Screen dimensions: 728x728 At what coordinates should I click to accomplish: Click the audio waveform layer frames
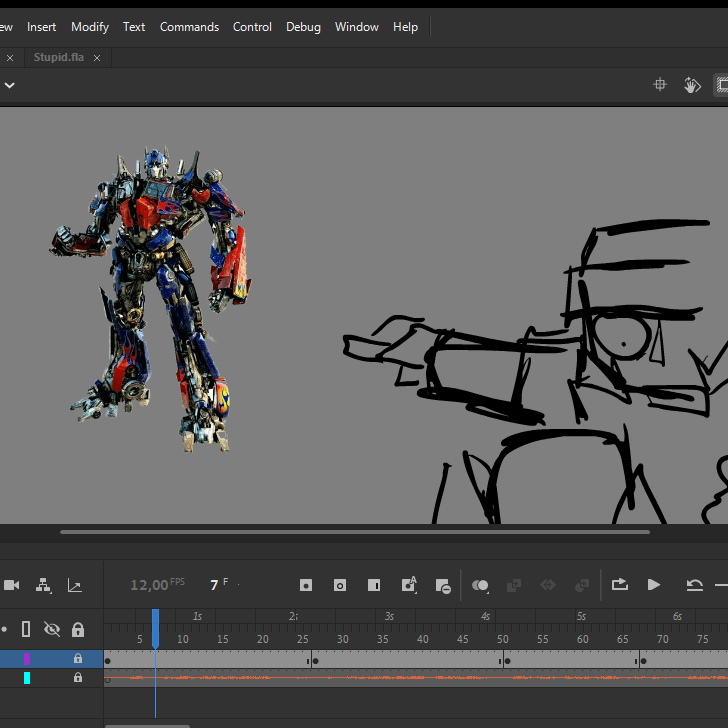[416, 678]
